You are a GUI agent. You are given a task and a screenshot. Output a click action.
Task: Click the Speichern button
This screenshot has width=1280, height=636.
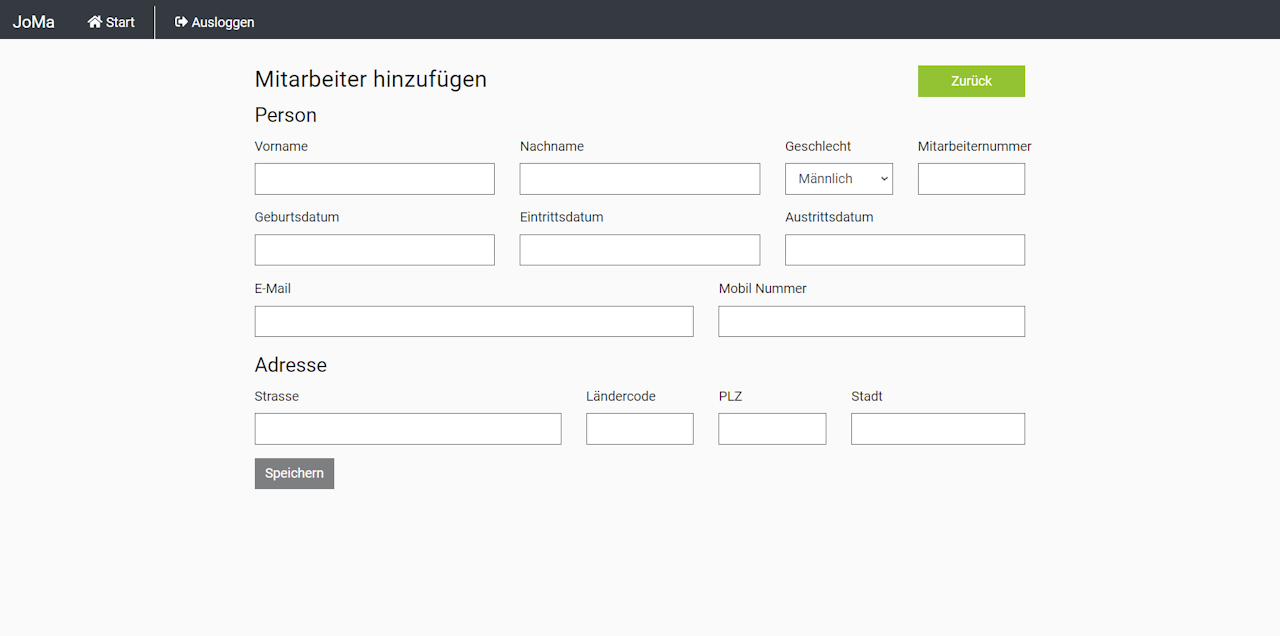[x=294, y=474]
